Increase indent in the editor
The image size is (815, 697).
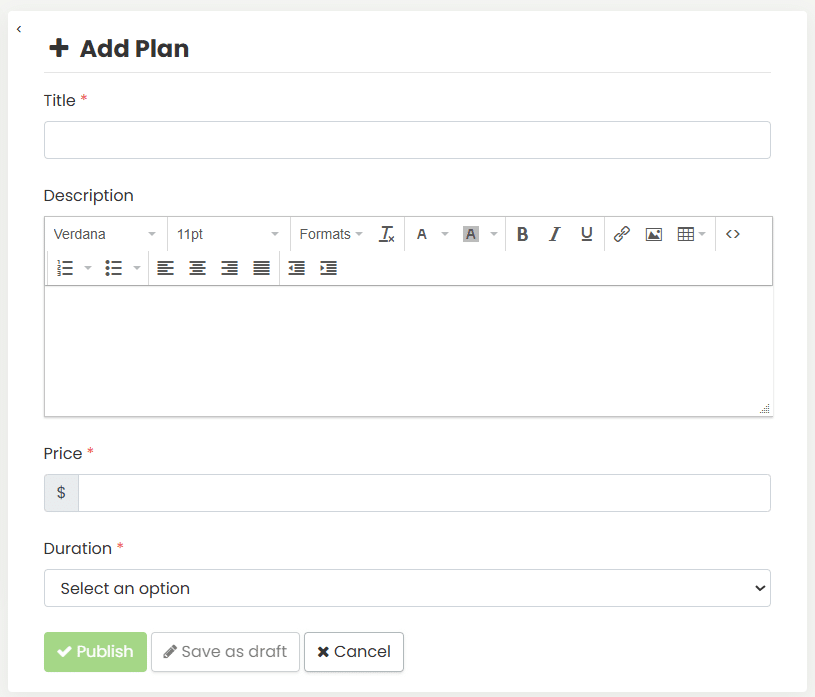[328, 268]
